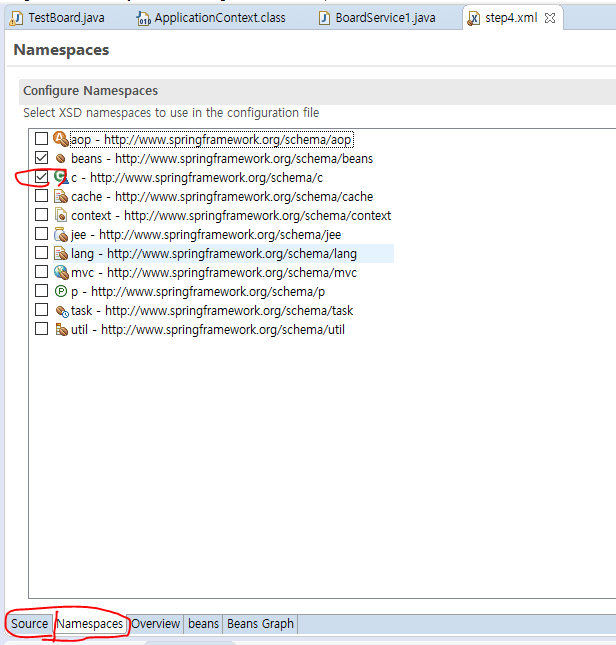Select util schema URL row text
This screenshot has width=616, height=645.
click(208, 329)
